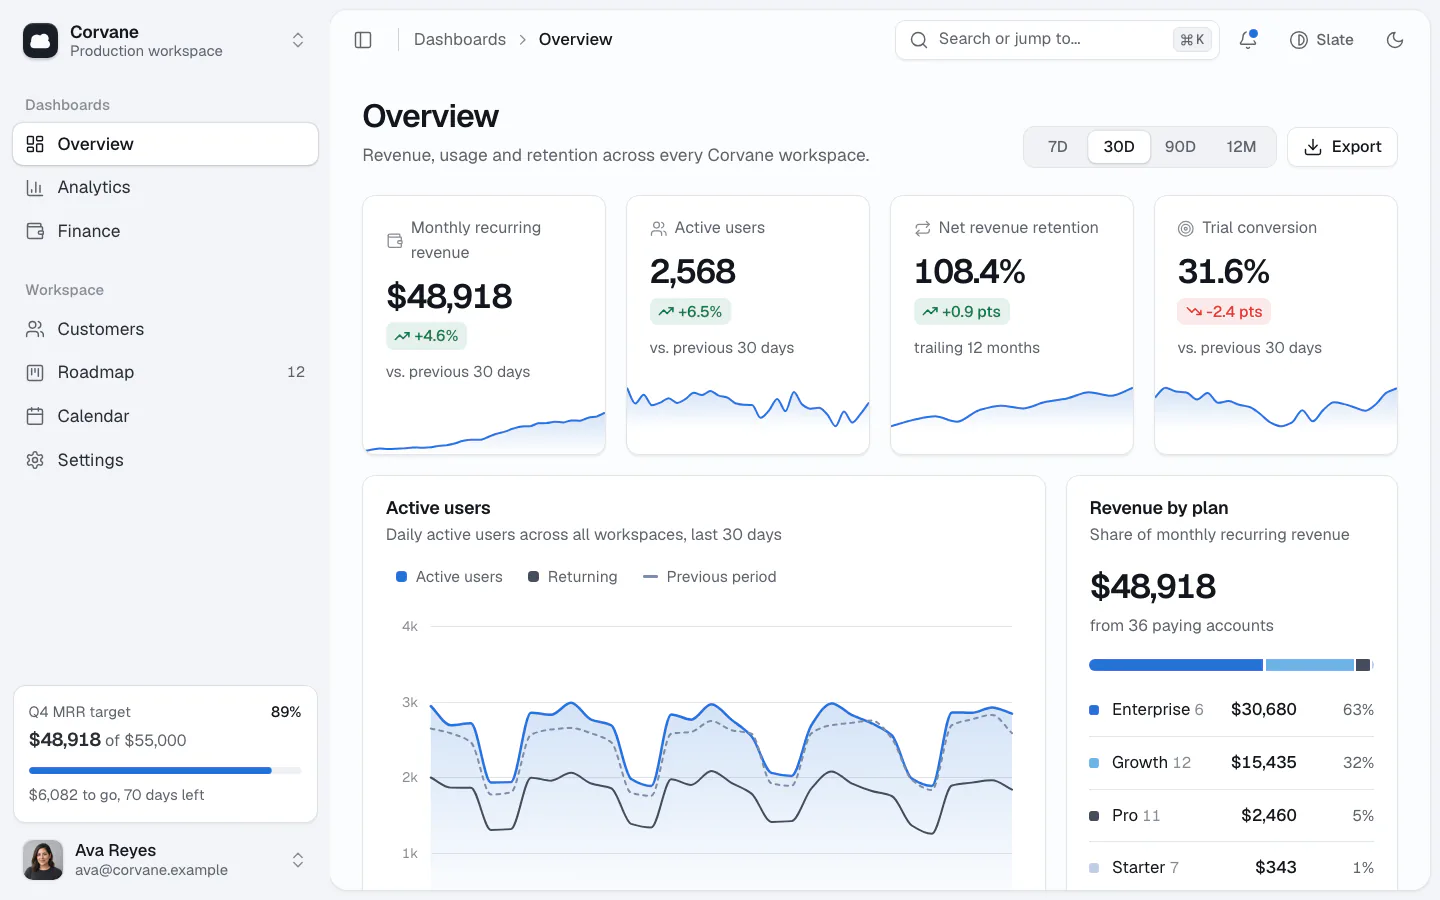Click the Roadmap badge count 12
Image resolution: width=1440 pixels, height=900 pixels.
tap(296, 372)
